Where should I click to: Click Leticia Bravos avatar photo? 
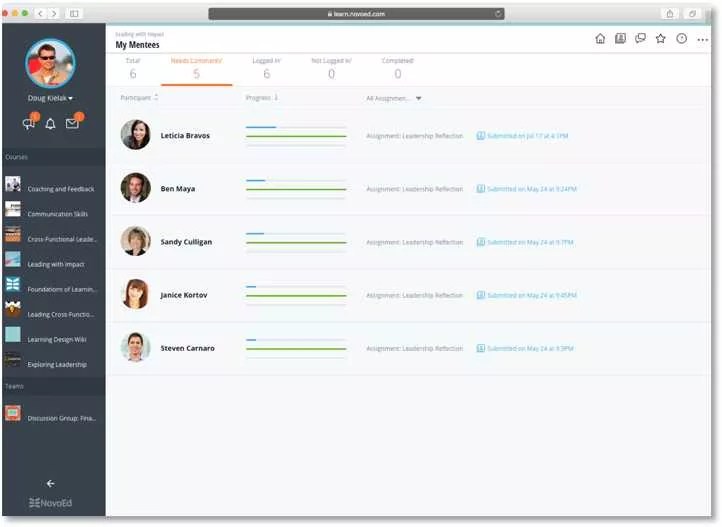tap(135, 134)
